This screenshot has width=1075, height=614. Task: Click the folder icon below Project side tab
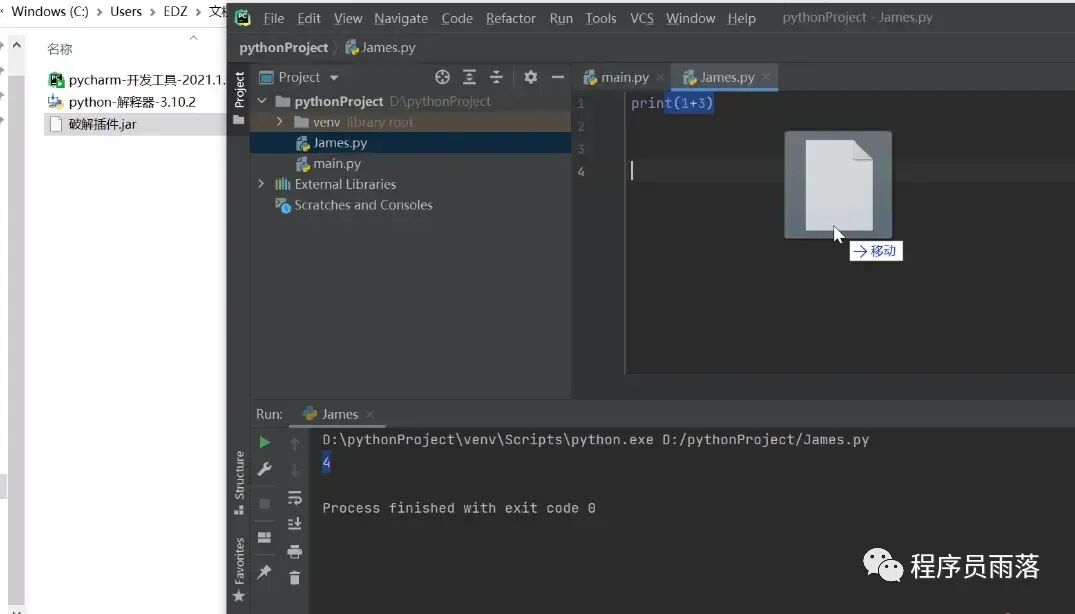[x=239, y=120]
